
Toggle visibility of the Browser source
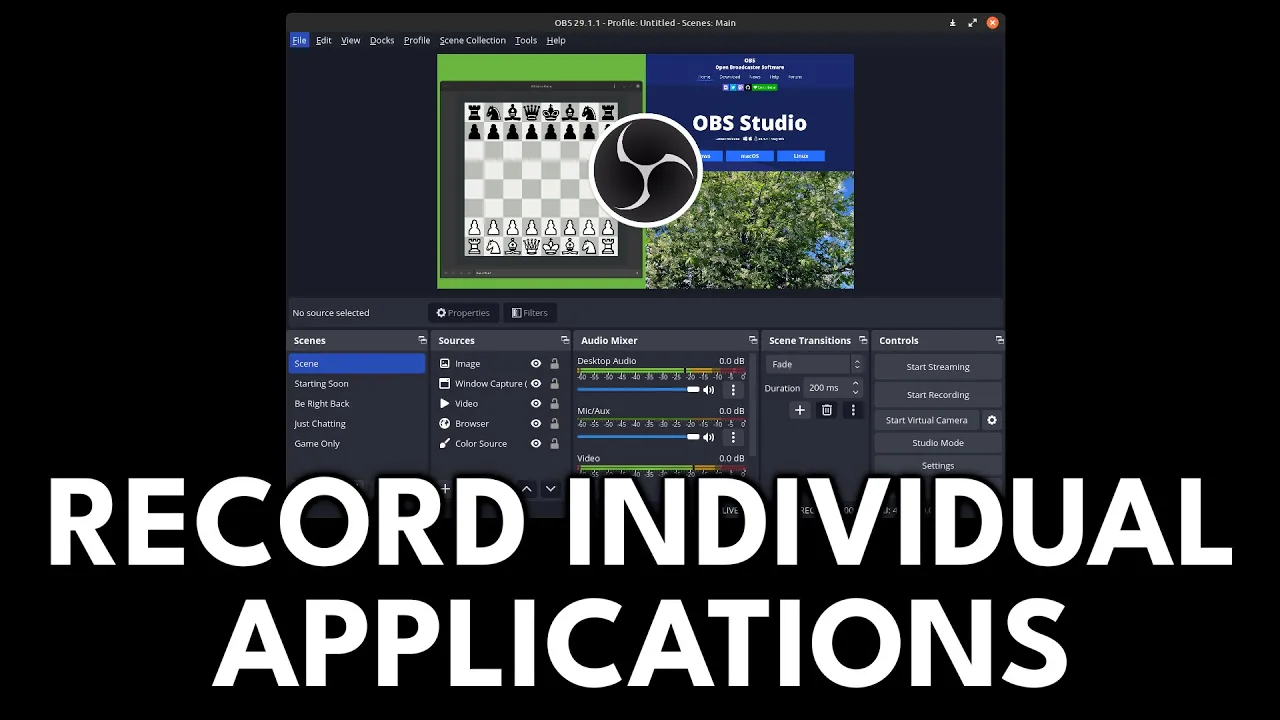point(536,424)
